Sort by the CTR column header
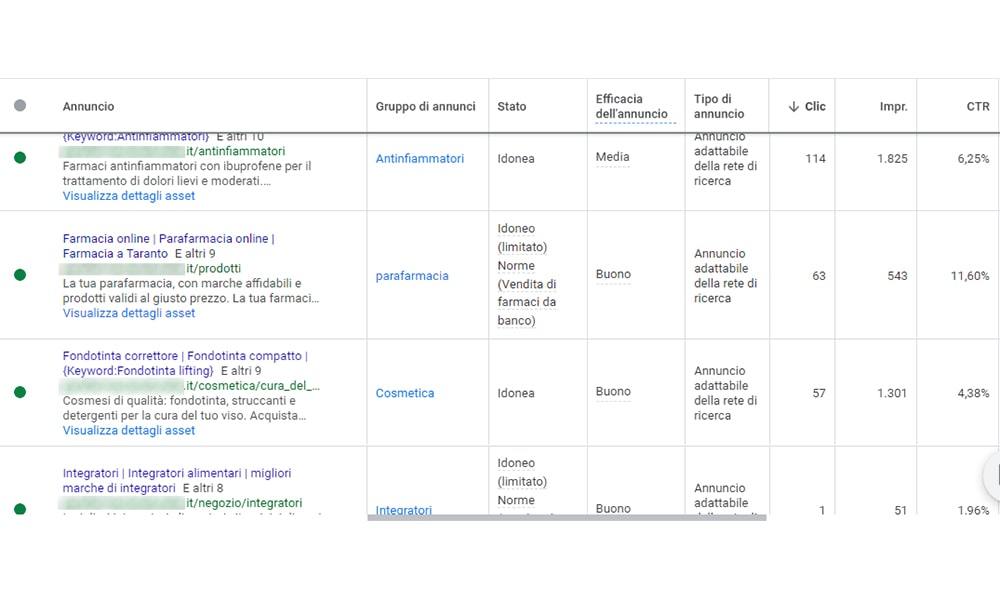 978,106
